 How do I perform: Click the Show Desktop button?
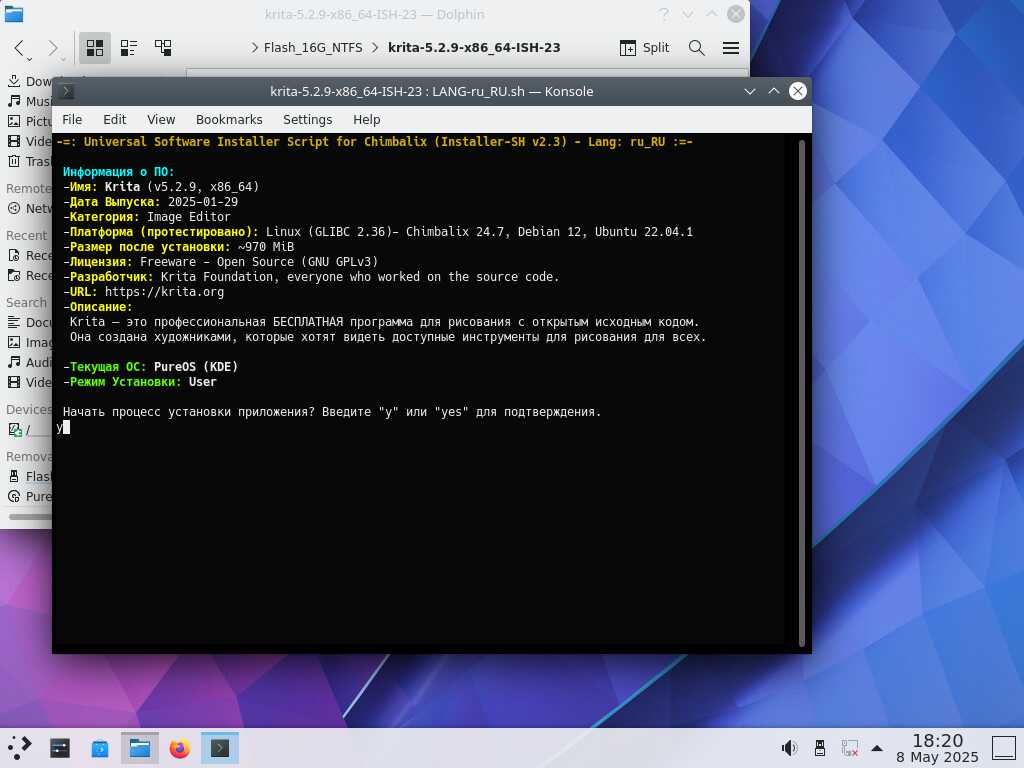pos(1004,748)
